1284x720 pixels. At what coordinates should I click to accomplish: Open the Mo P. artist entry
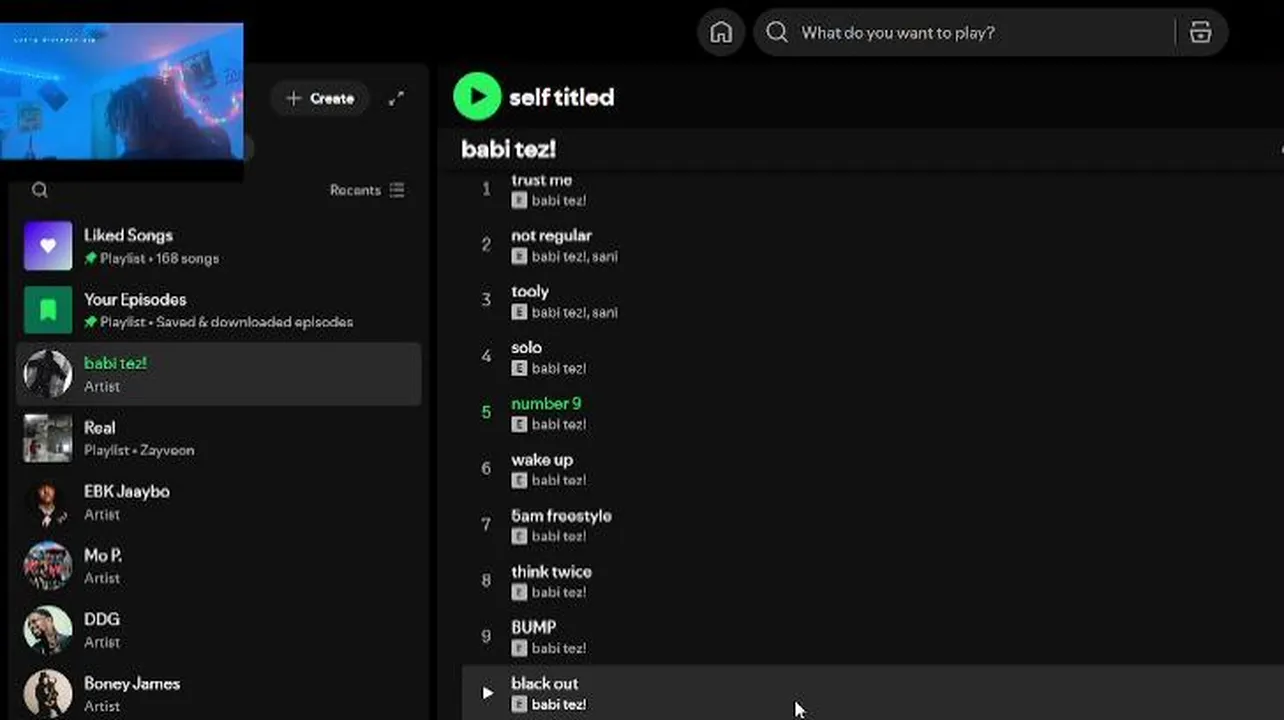(103, 556)
